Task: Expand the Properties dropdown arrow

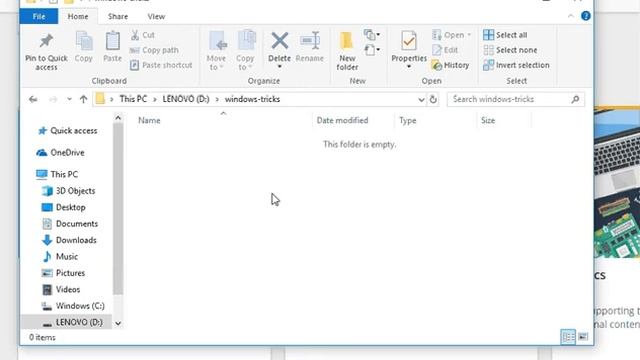Action: pos(409,67)
